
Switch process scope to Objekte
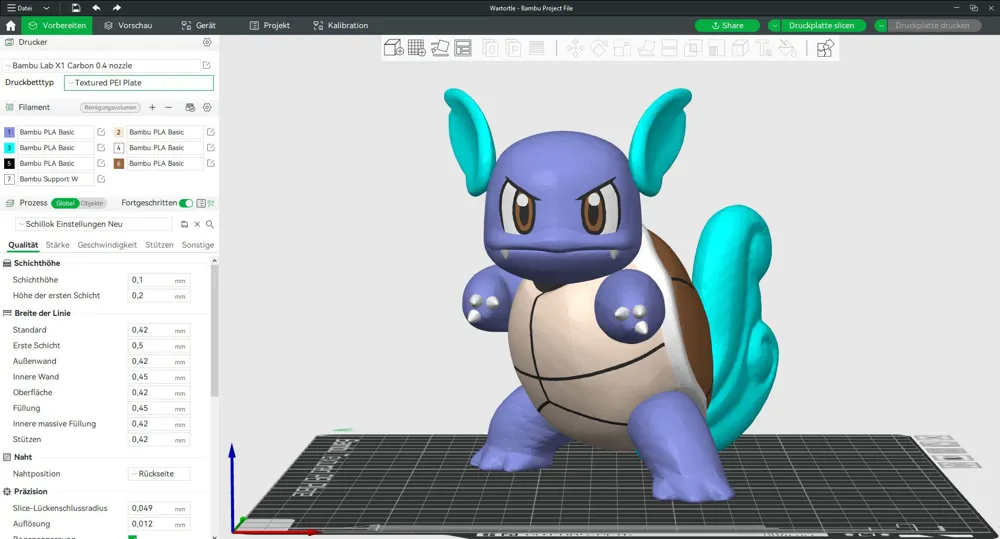pyautogui.click(x=92, y=203)
